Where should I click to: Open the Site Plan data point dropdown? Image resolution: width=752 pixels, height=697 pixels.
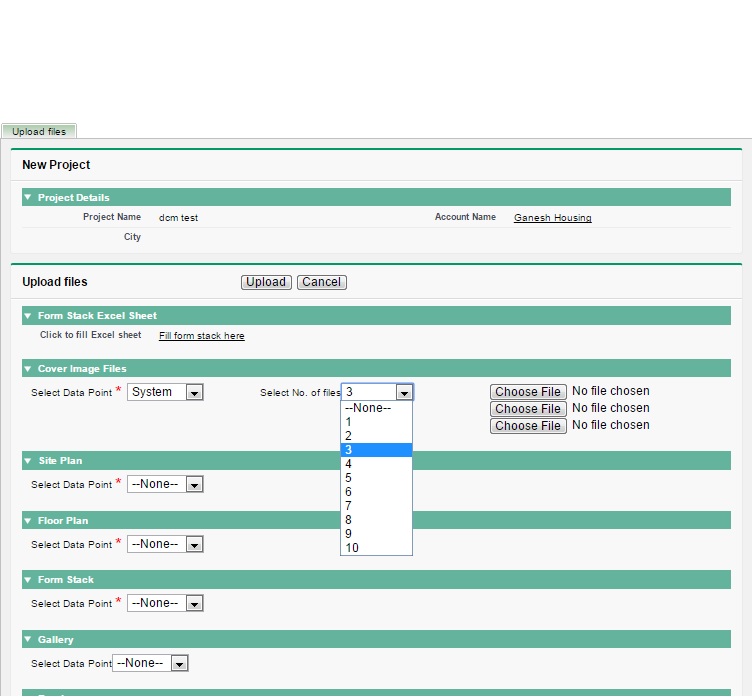click(165, 485)
